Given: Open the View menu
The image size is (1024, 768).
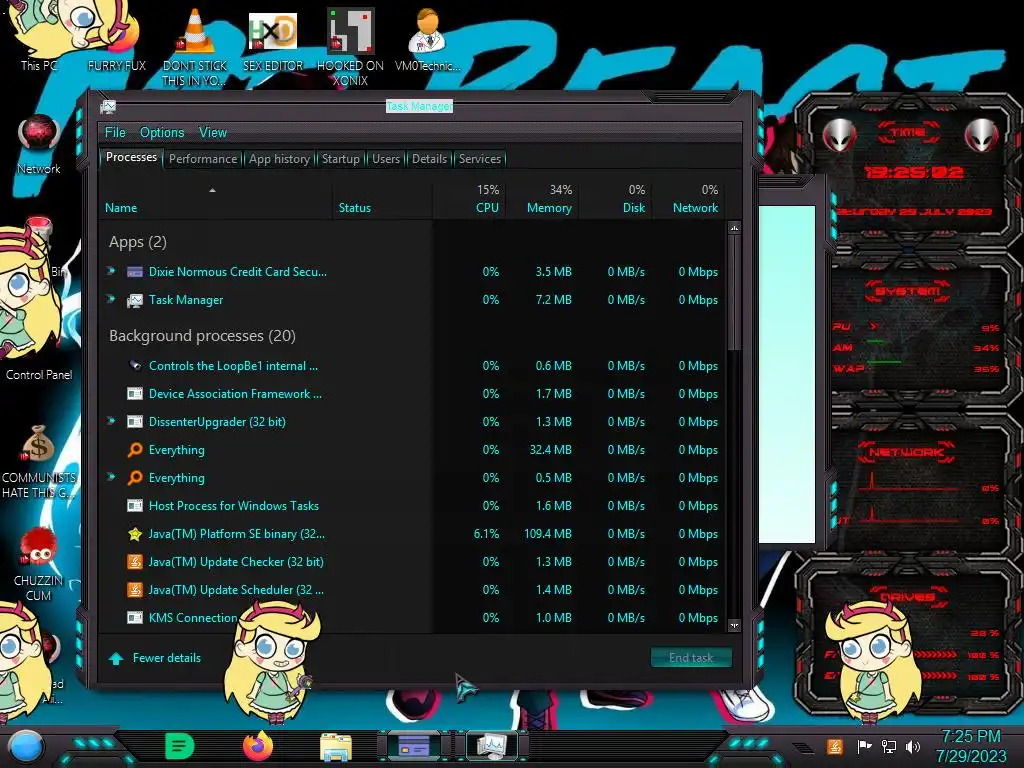Looking at the screenshot, I should 213,133.
